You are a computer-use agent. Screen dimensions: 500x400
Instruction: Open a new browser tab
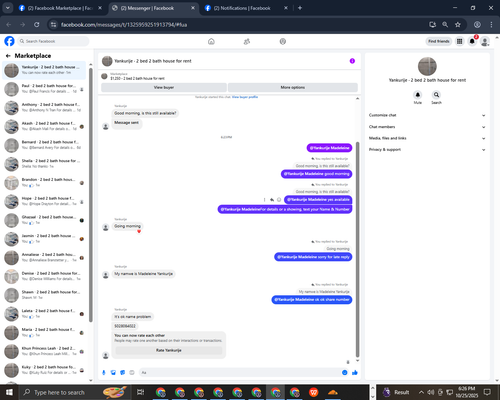pos(300,8)
